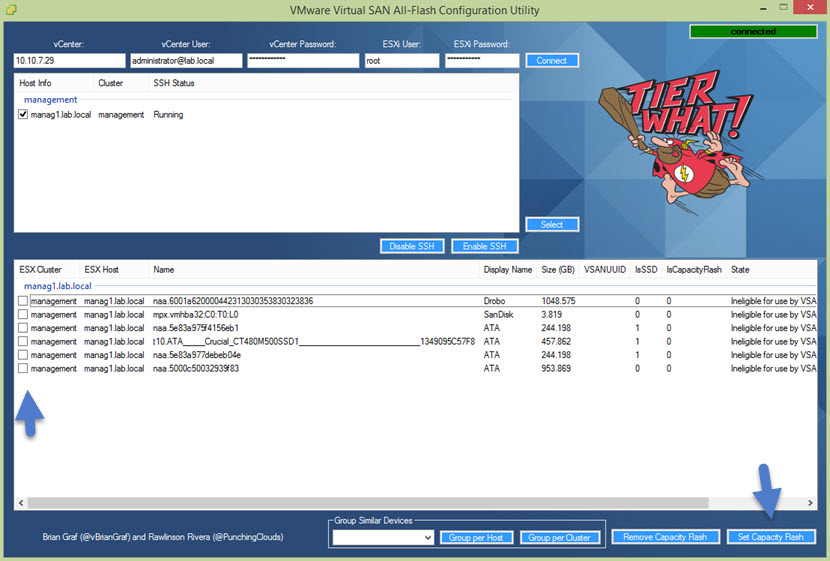Click the naa.6001a62000044231303035383032 3836 device name
This screenshot has height=561, width=830.
tap(233, 301)
